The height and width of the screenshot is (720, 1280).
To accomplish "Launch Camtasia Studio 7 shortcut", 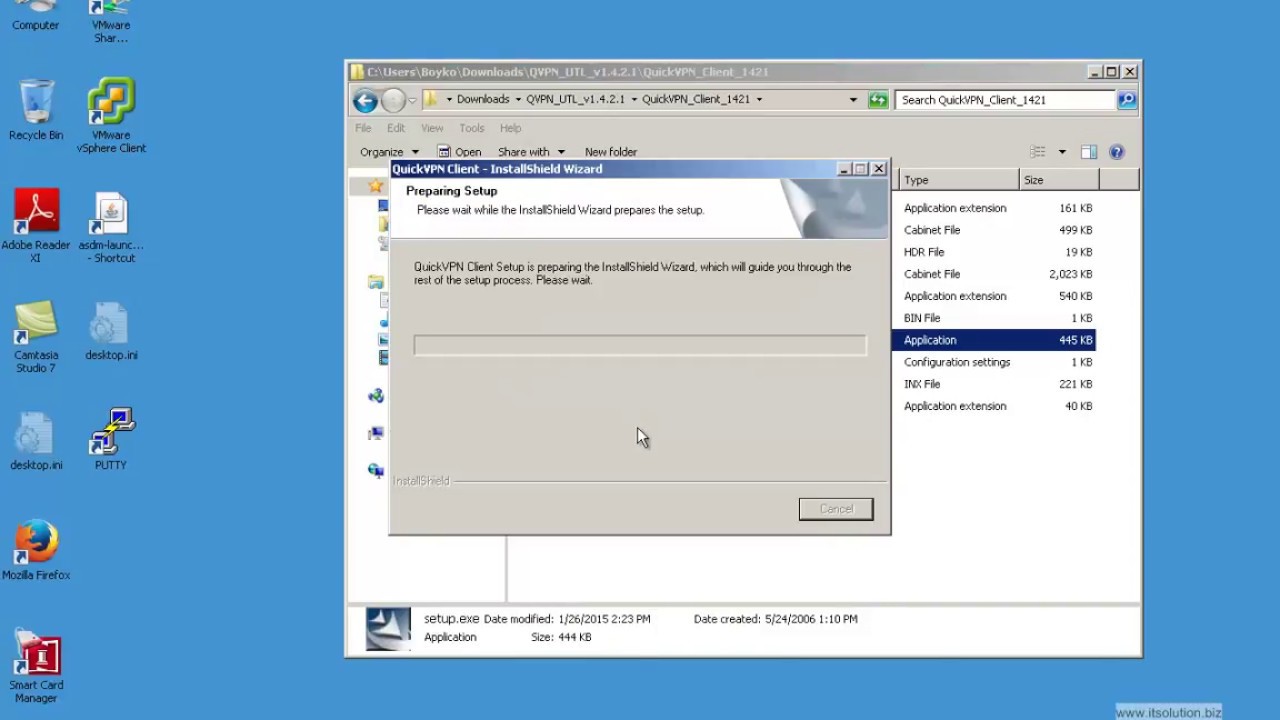I will [x=36, y=337].
